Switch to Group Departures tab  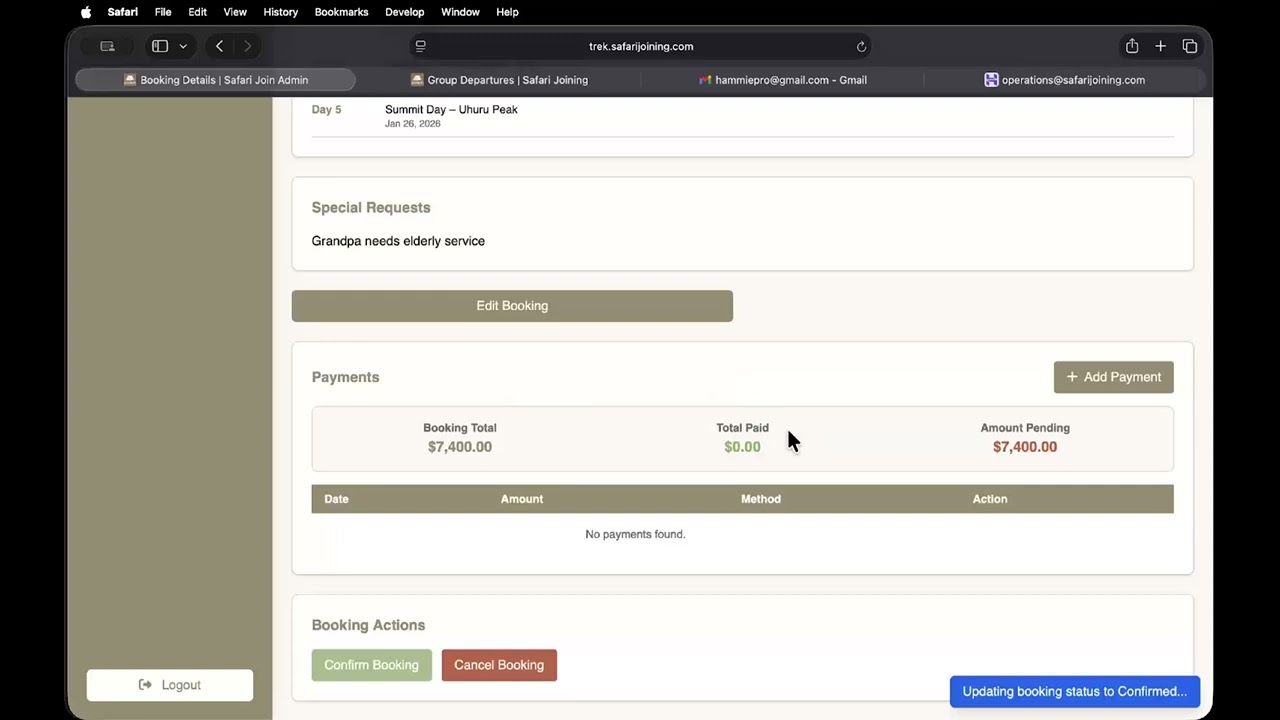tap(499, 80)
